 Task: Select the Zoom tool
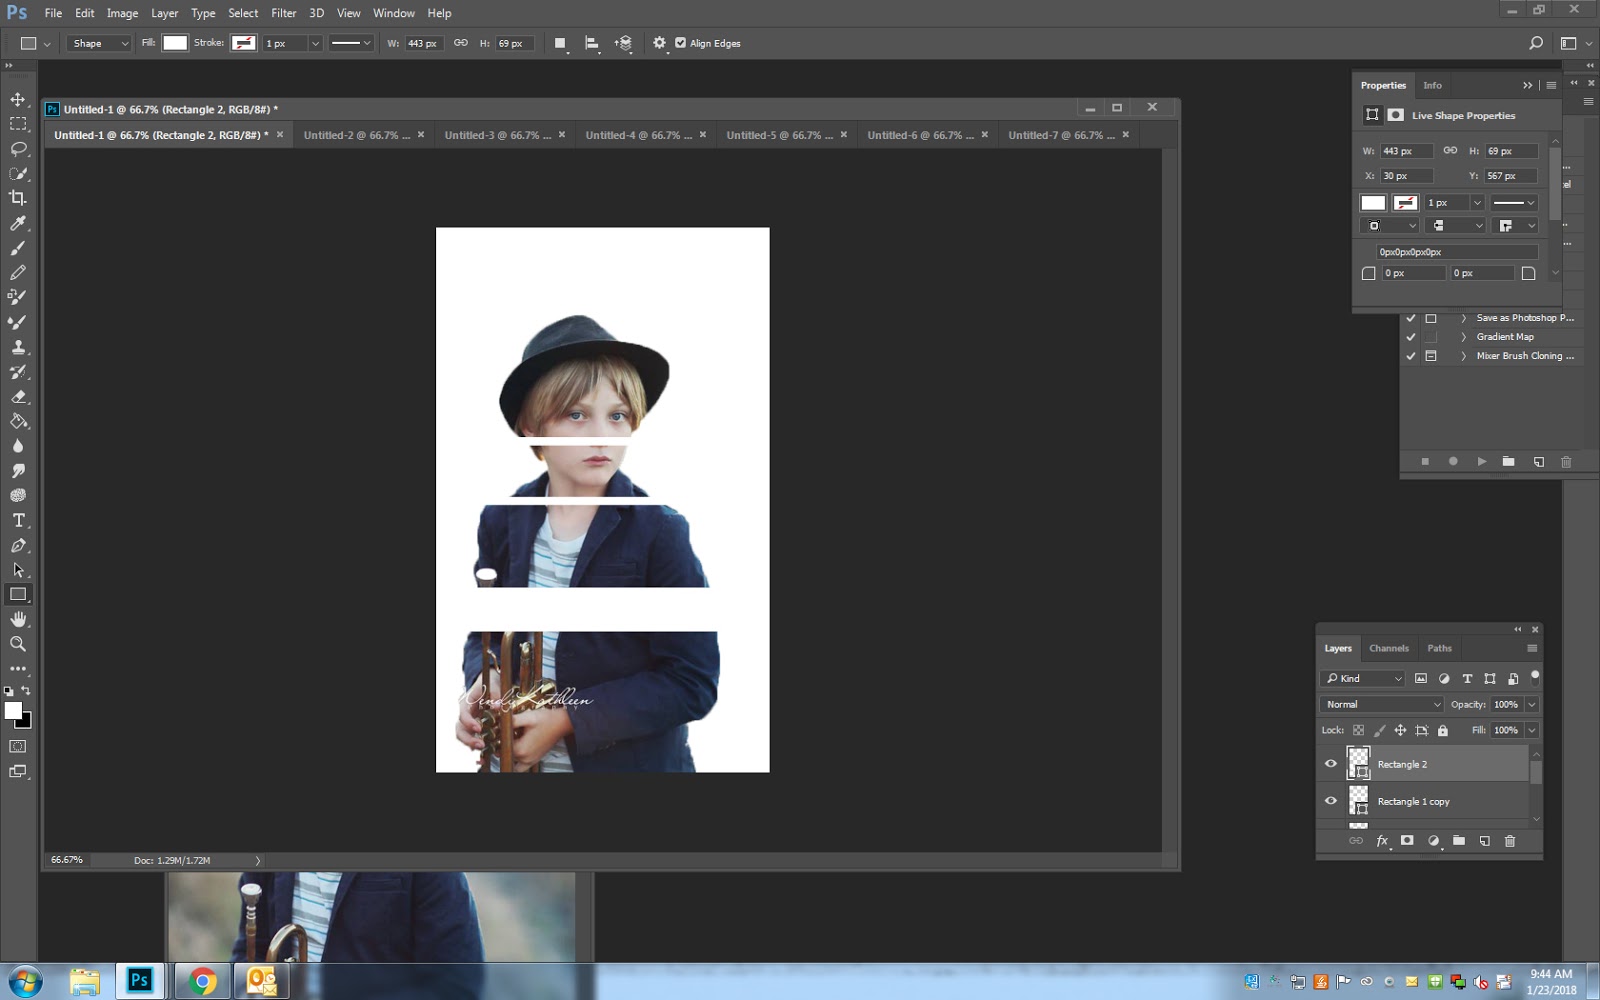click(16, 644)
